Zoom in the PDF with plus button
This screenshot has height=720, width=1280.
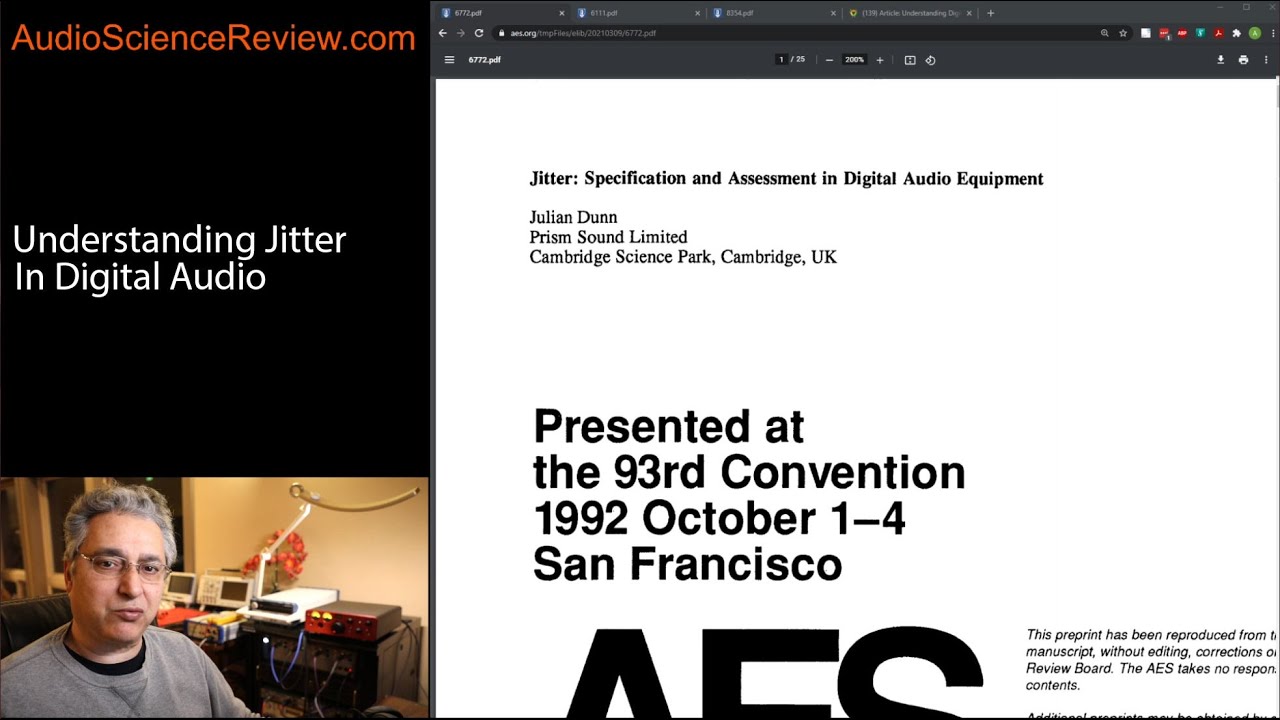coord(880,60)
